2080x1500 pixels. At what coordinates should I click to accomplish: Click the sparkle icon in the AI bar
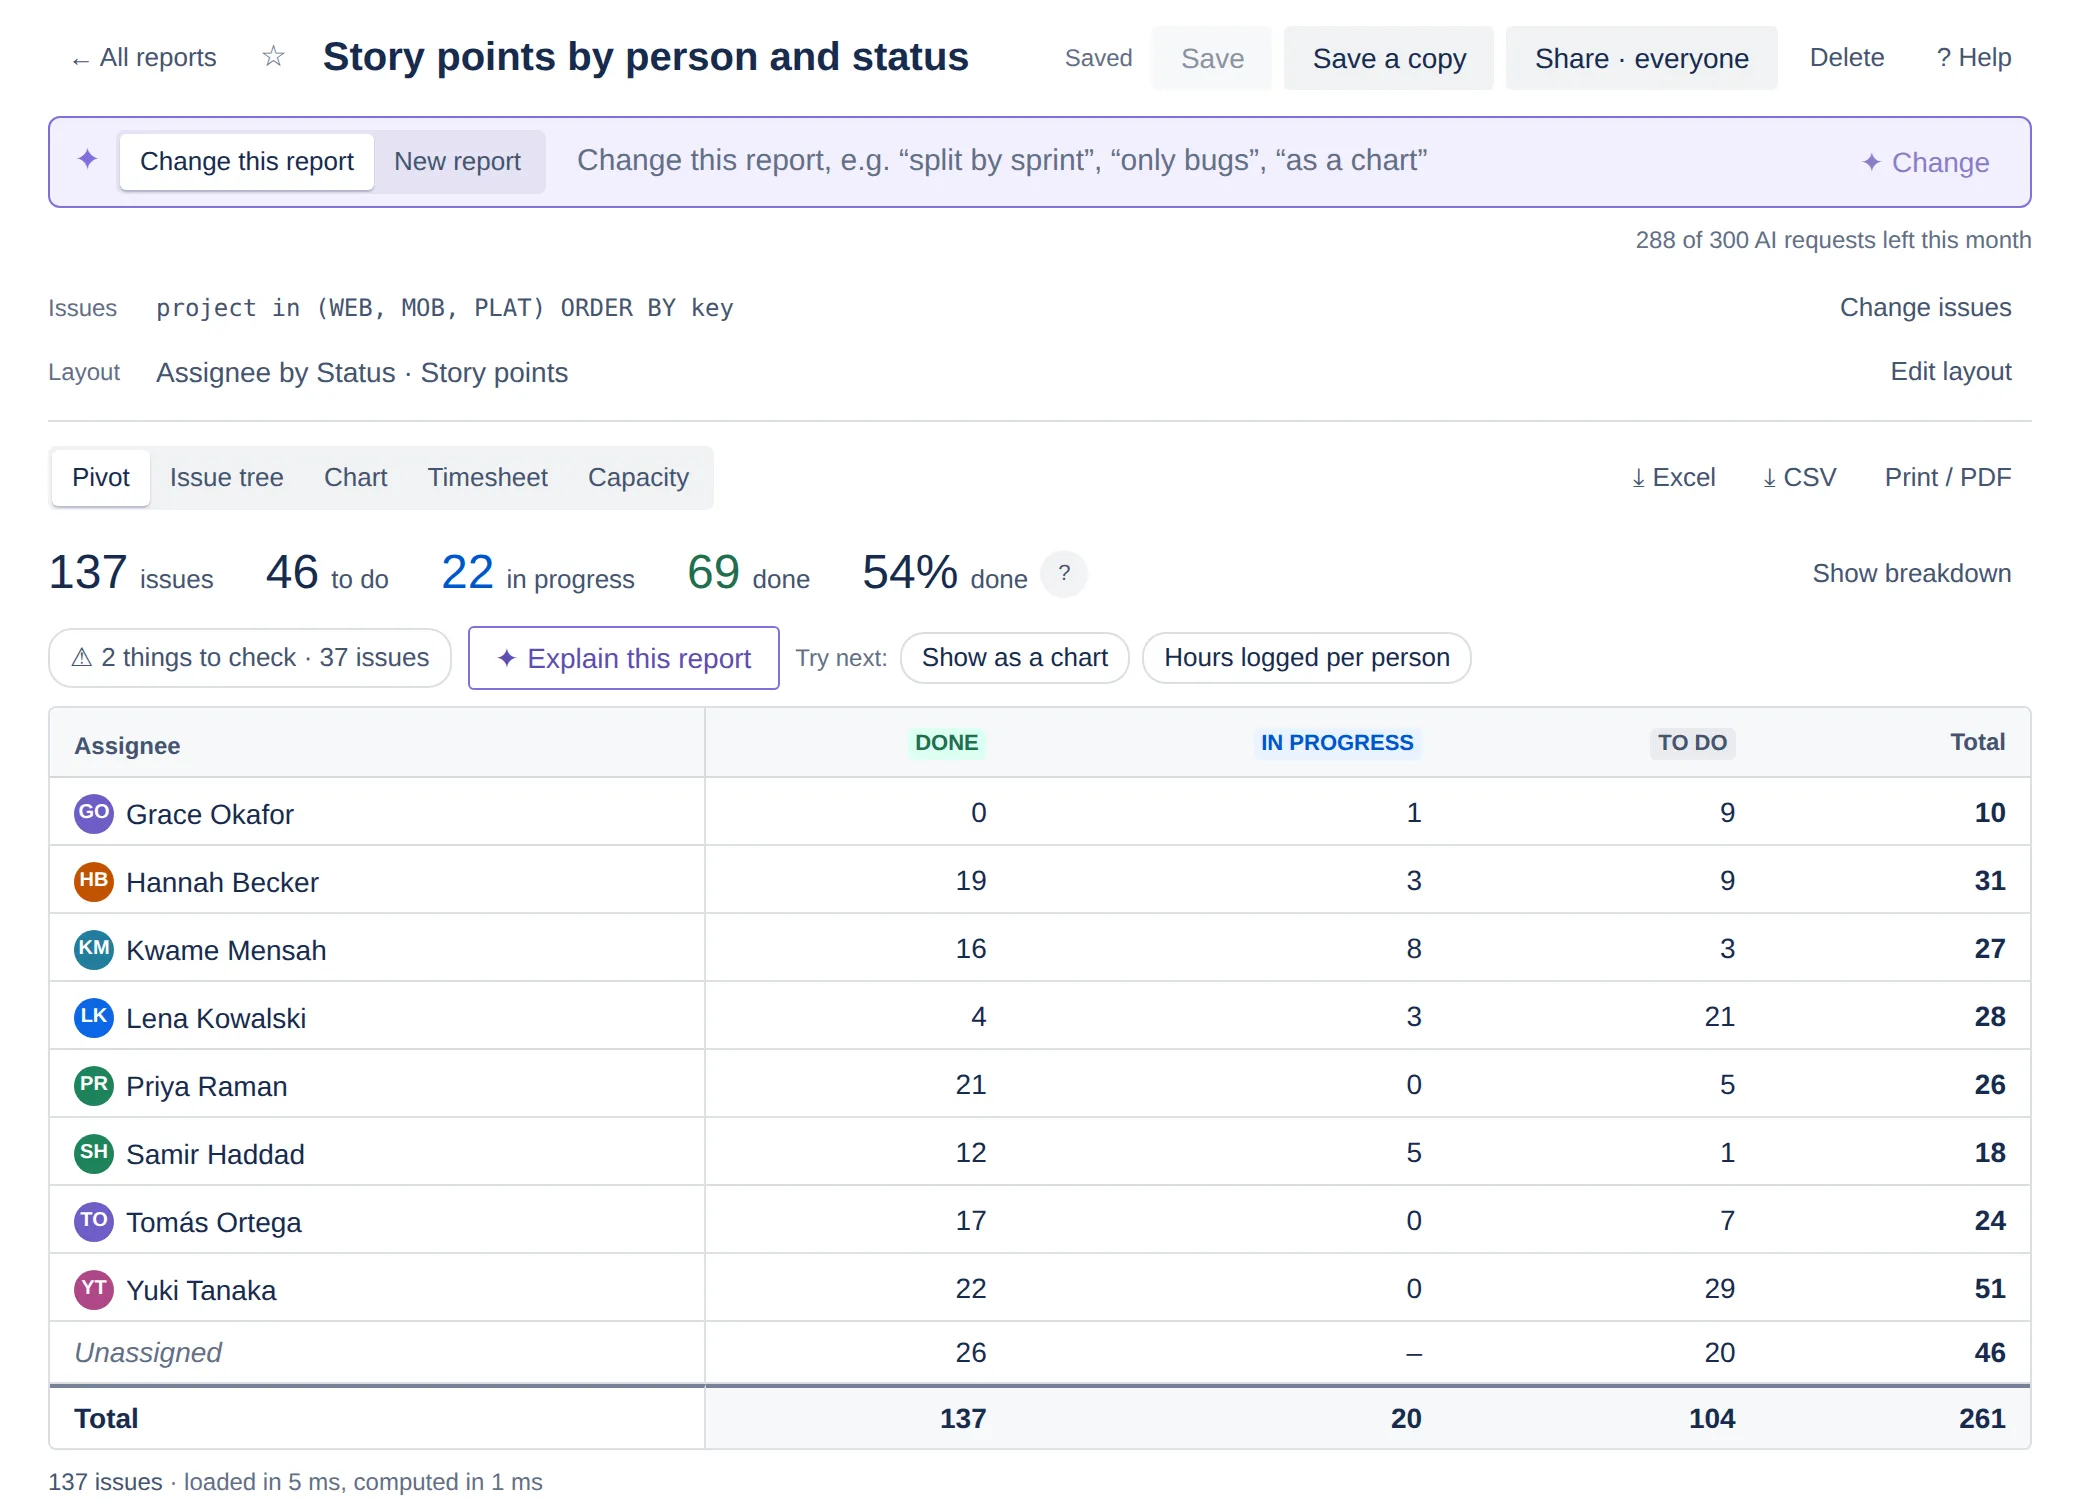[88, 160]
